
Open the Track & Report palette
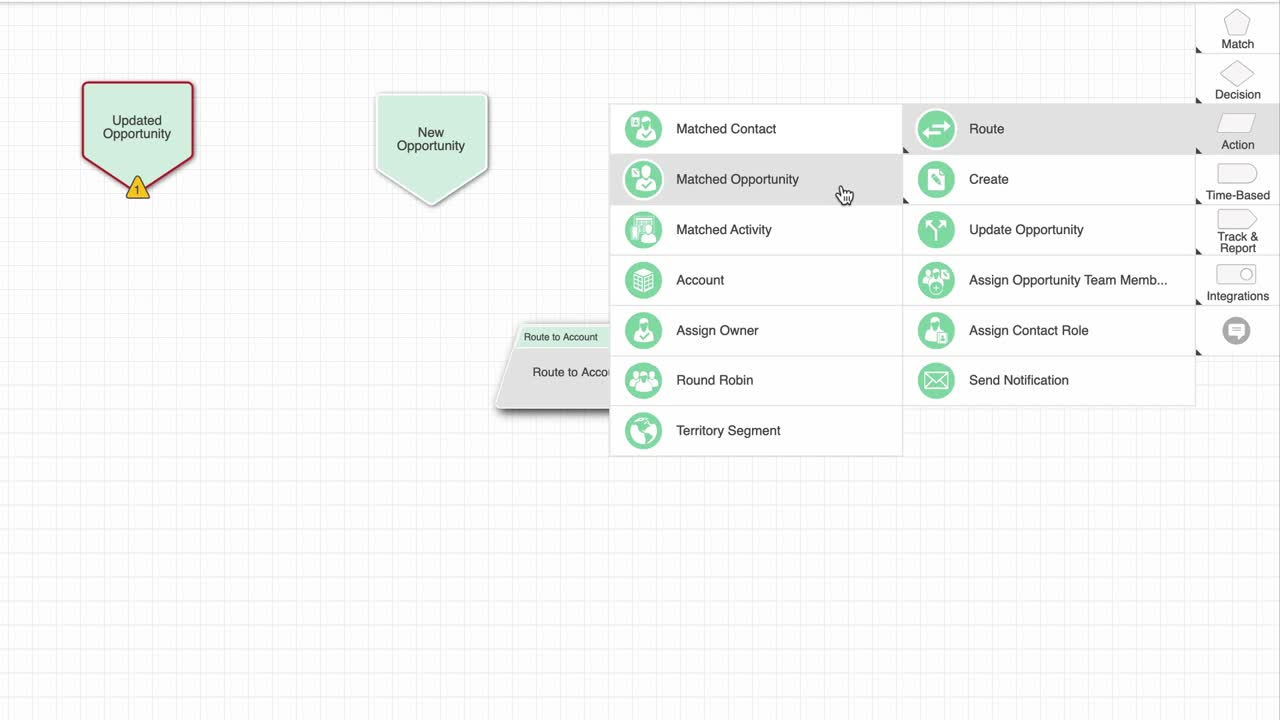(x=1237, y=231)
